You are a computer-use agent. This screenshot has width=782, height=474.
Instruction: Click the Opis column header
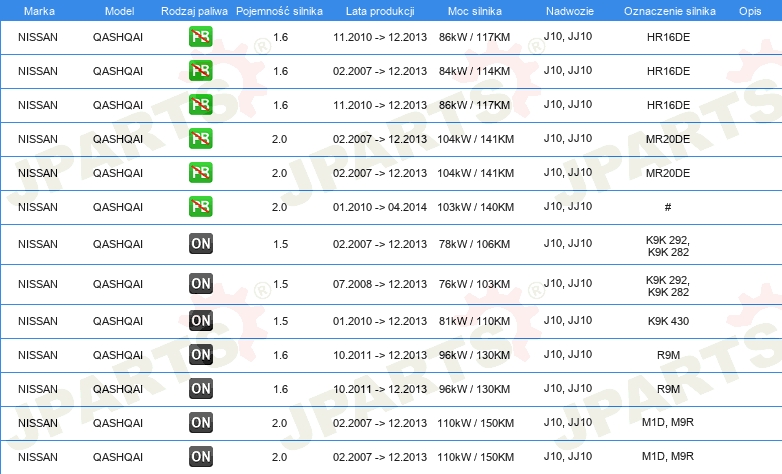[x=750, y=11]
